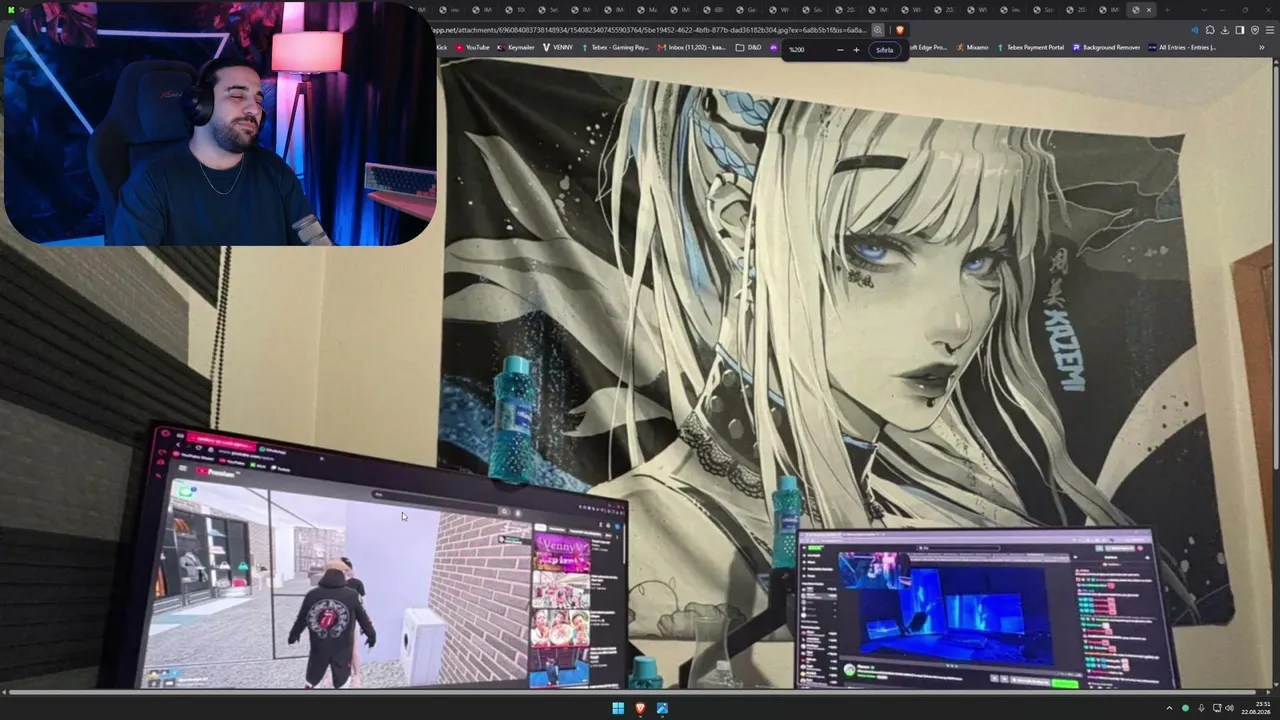Click the zoom out minus button

tap(840, 50)
